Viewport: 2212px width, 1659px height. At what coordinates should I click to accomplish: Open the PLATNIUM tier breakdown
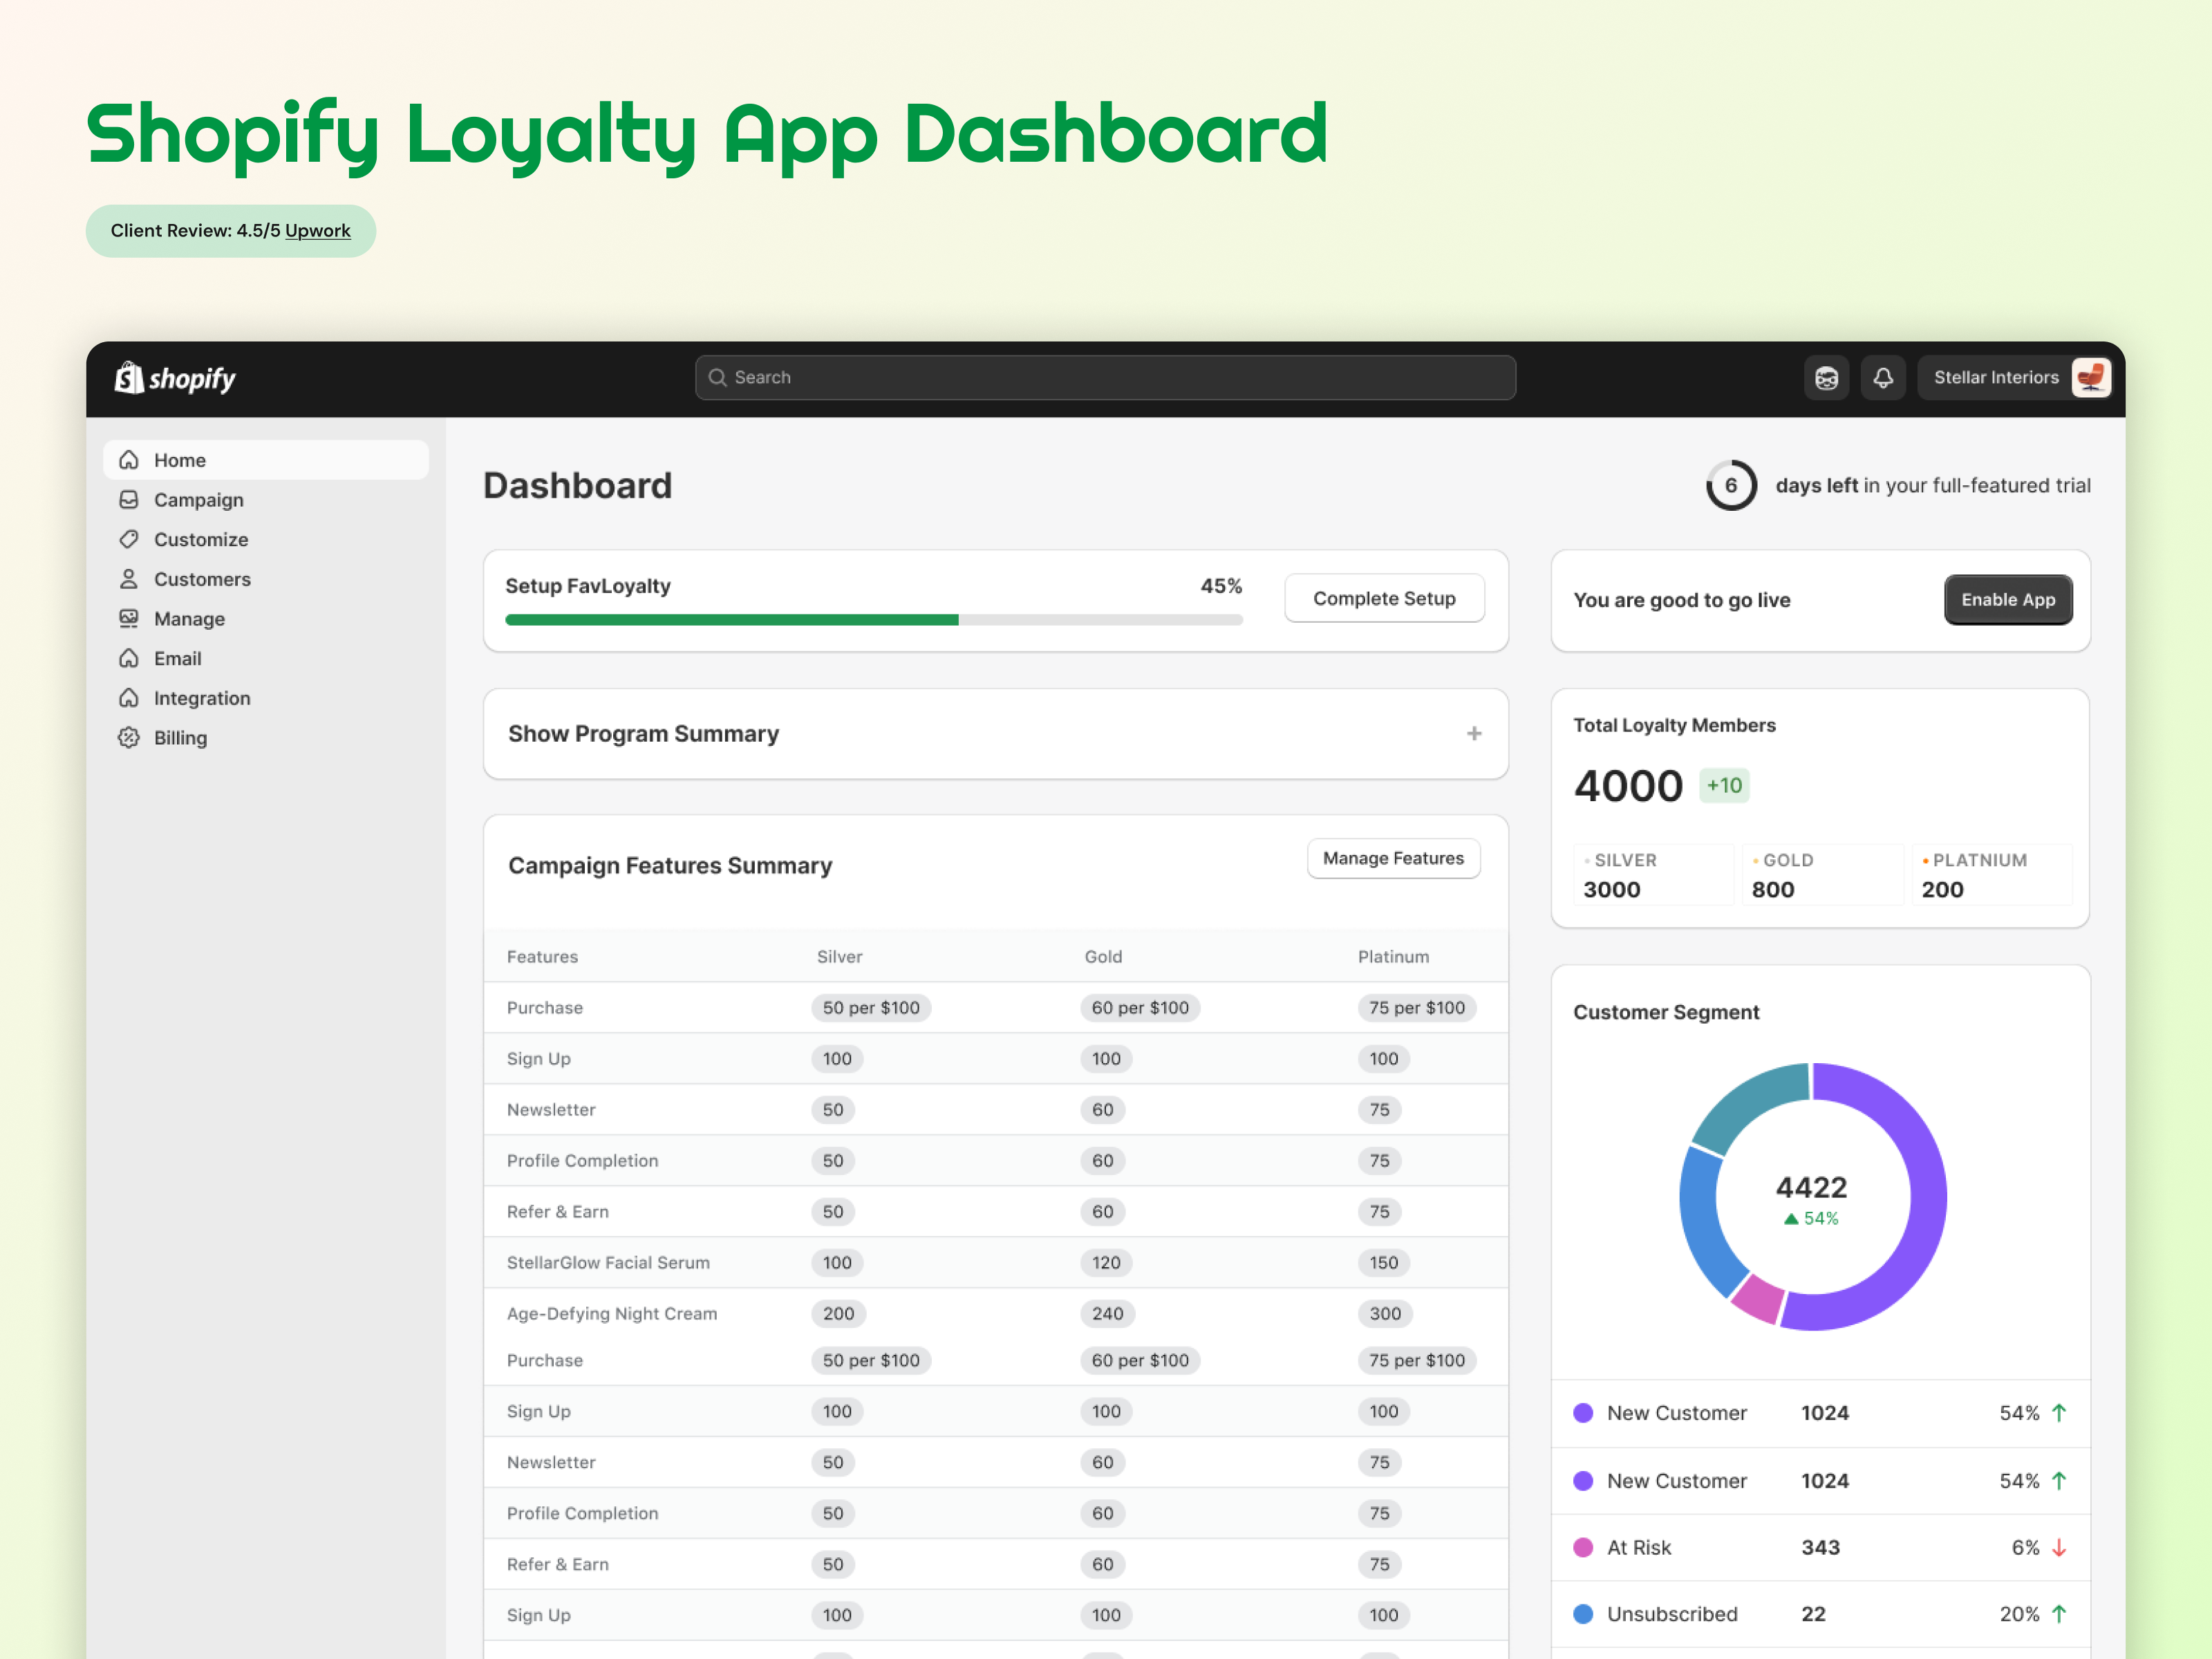coord(1991,874)
